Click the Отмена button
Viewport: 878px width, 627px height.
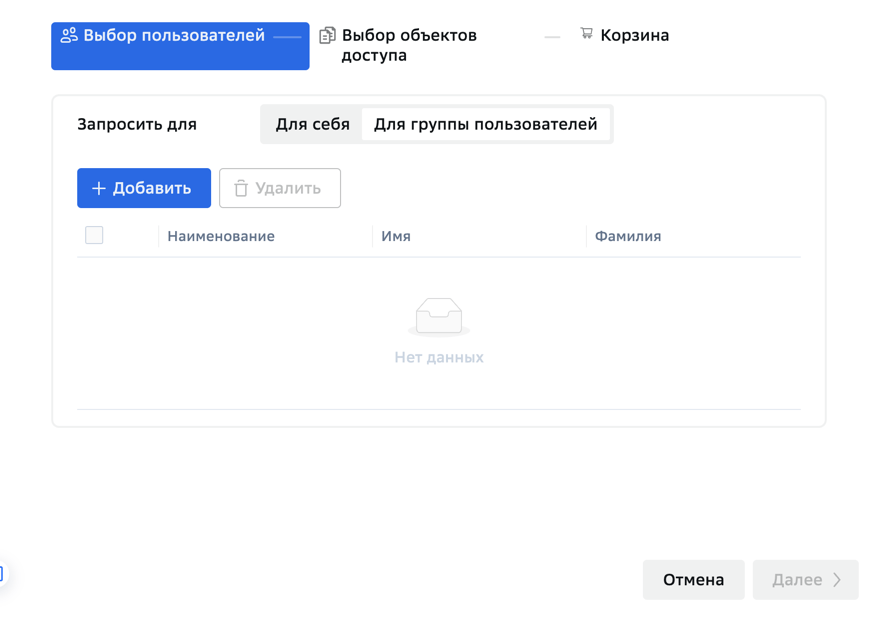click(x=694, y=580)
